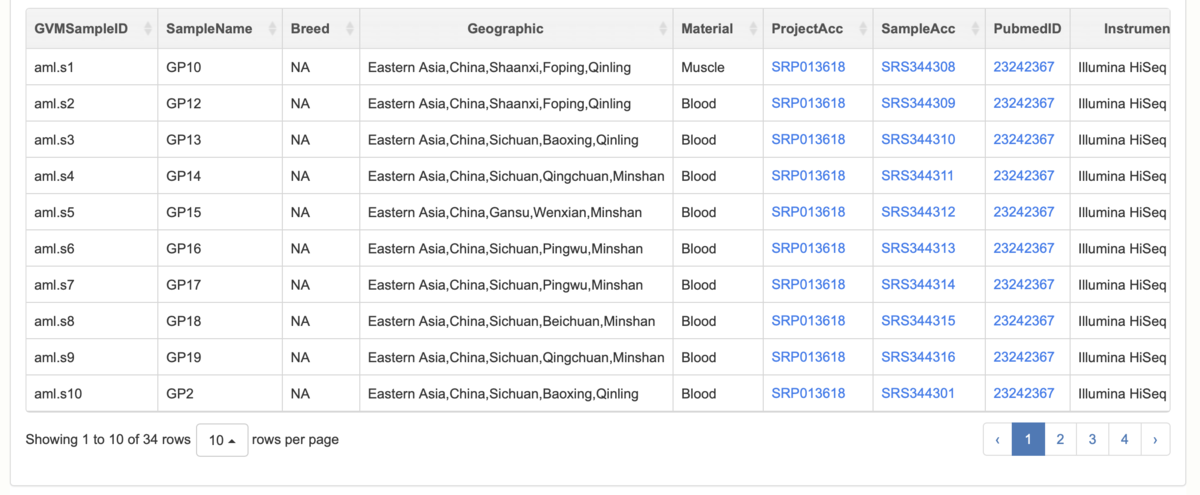This screenshot has width=1200, height=495.
Task: Sort by GVMSampleID column arrows
Action: (x=149, y=29)
